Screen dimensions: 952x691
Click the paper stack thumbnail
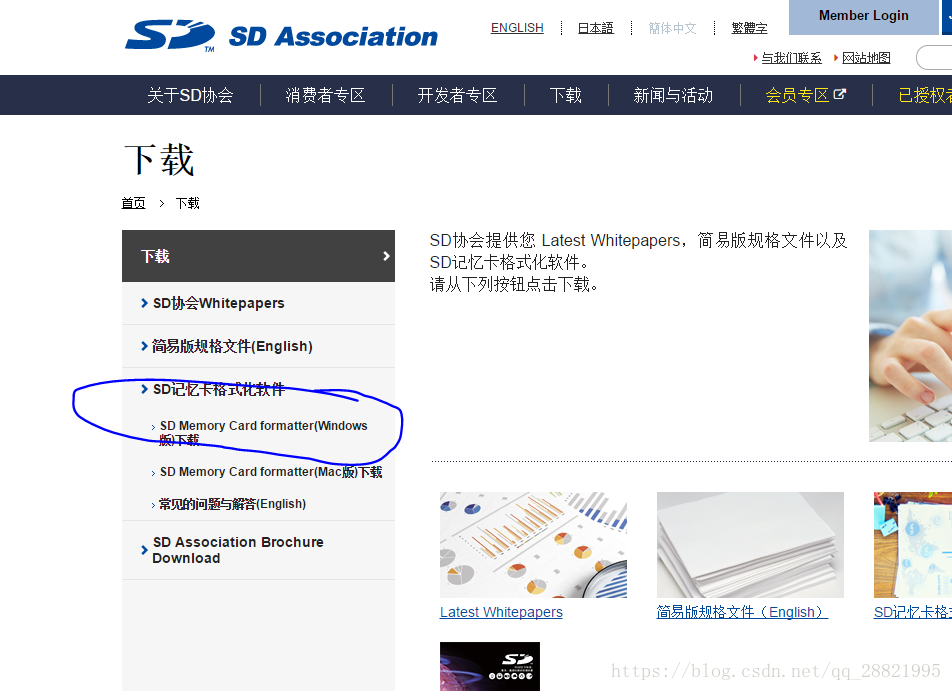[x=750, y=545]
